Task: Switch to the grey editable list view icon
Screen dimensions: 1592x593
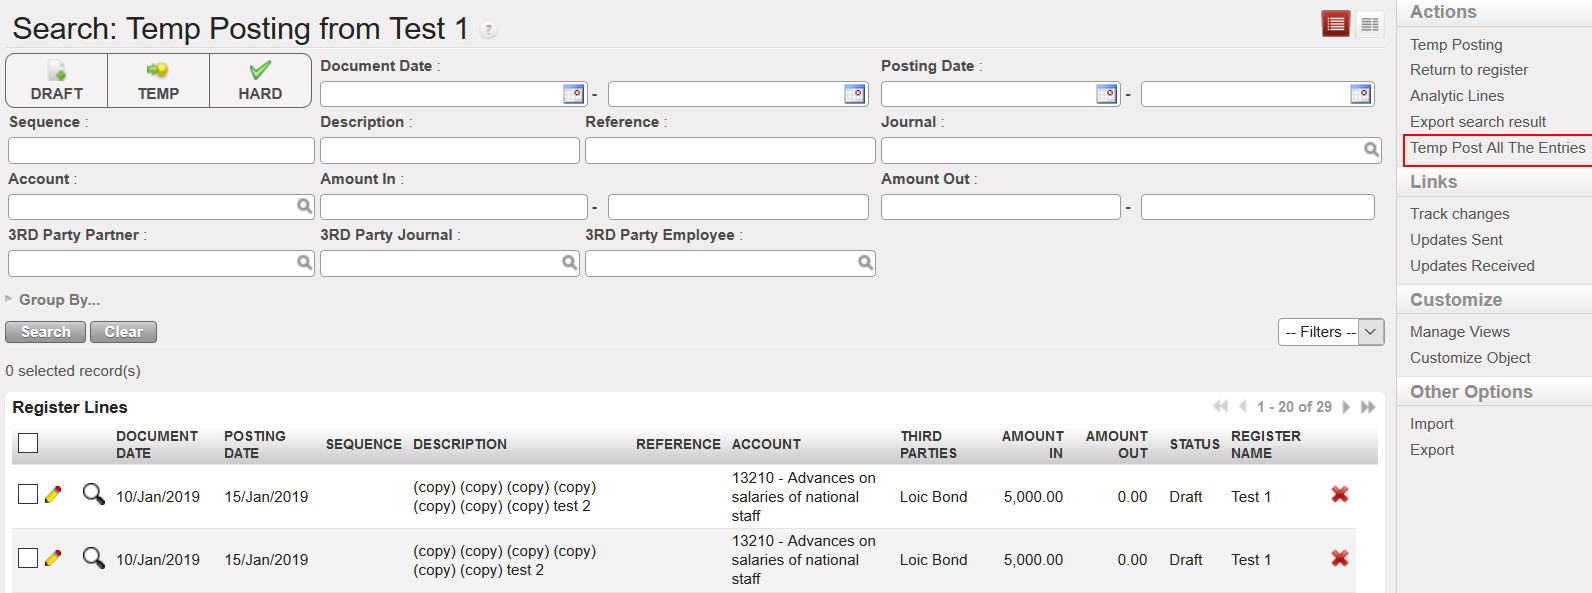Action: [1369, 24]
